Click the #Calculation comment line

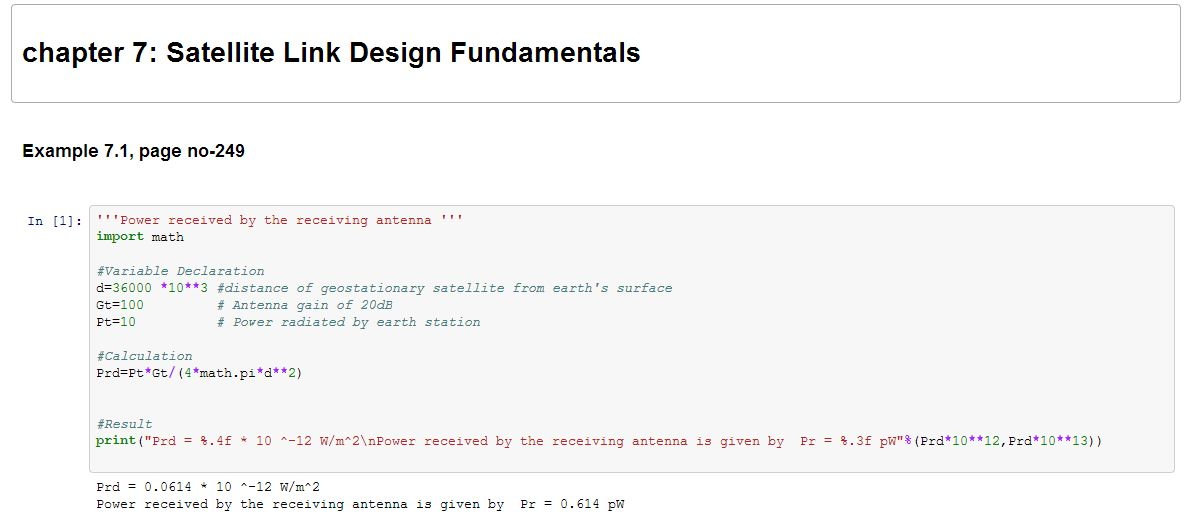(144, 356)
